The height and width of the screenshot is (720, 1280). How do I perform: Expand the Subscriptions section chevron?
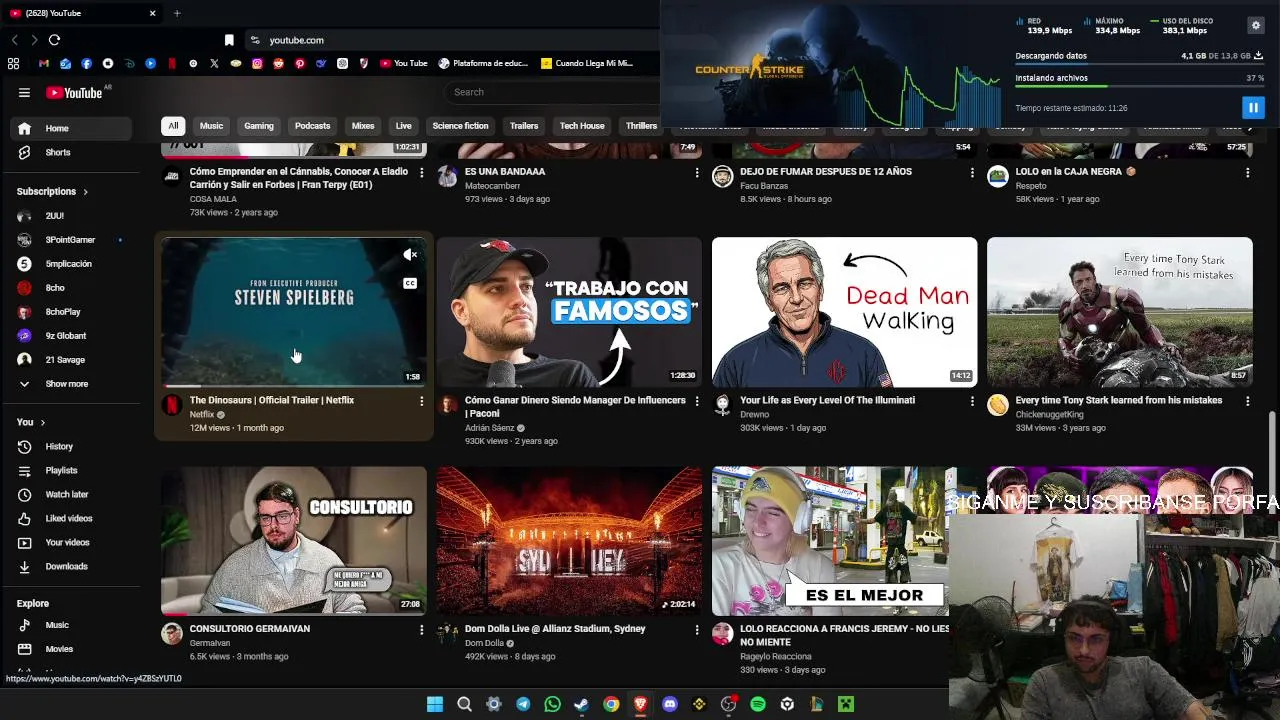pyautogui.click(x=85, y=192)
